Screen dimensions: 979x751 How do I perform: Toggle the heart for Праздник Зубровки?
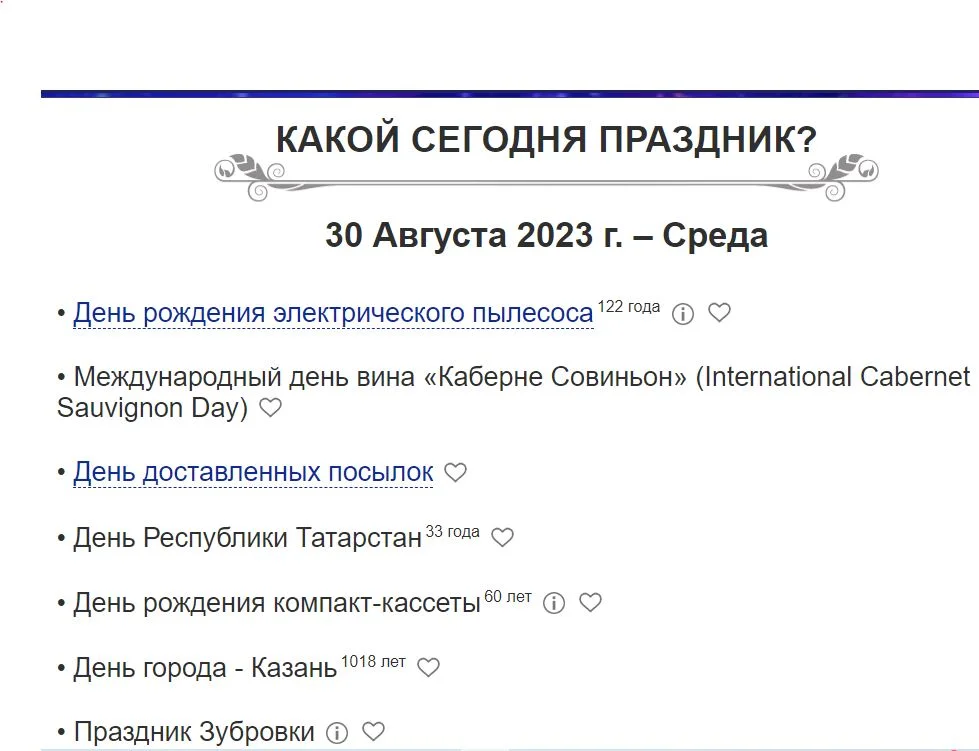[x=375, y=731]
